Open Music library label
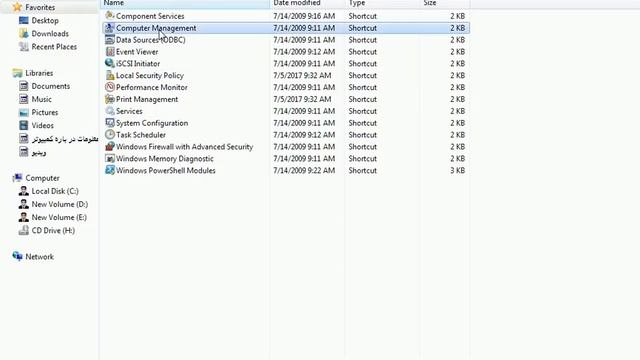The image size is (640, 360). [x=41, y=99]
